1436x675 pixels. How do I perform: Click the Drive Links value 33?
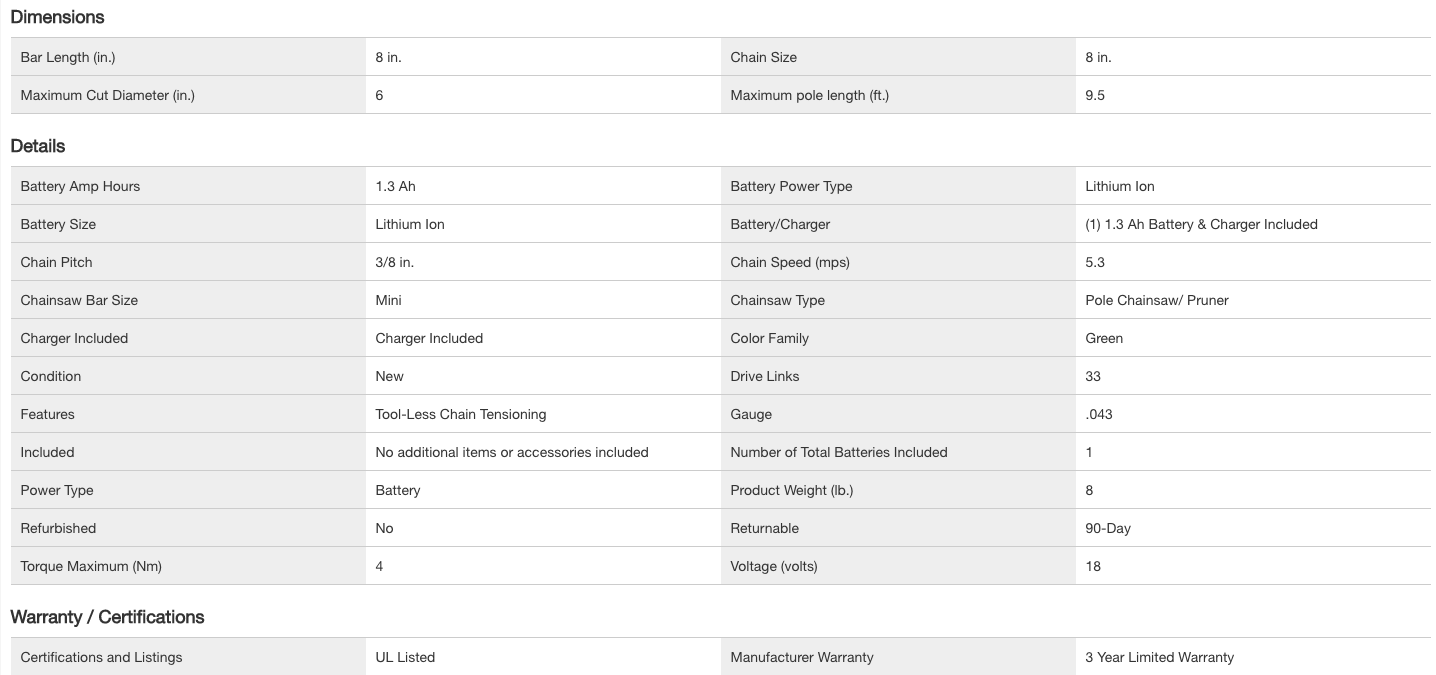coord(1093,376)
